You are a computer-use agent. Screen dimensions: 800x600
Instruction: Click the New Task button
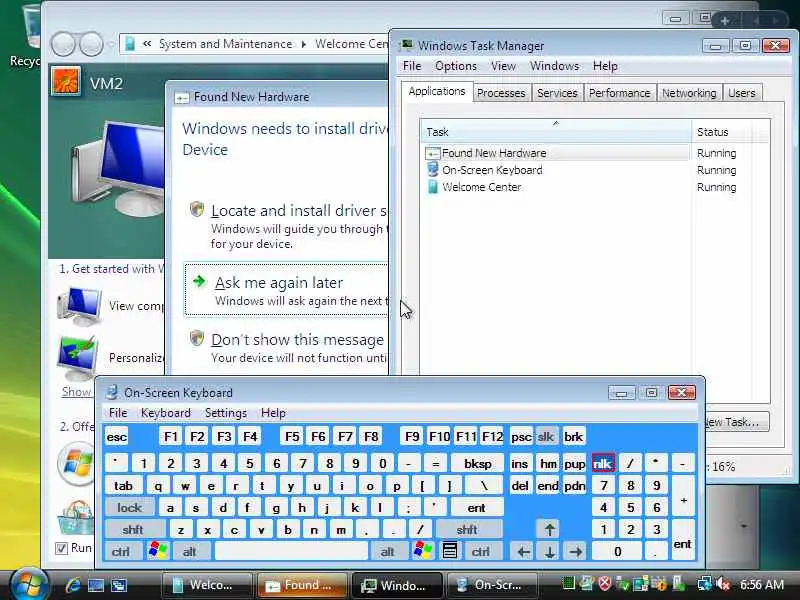coord(736,422)
